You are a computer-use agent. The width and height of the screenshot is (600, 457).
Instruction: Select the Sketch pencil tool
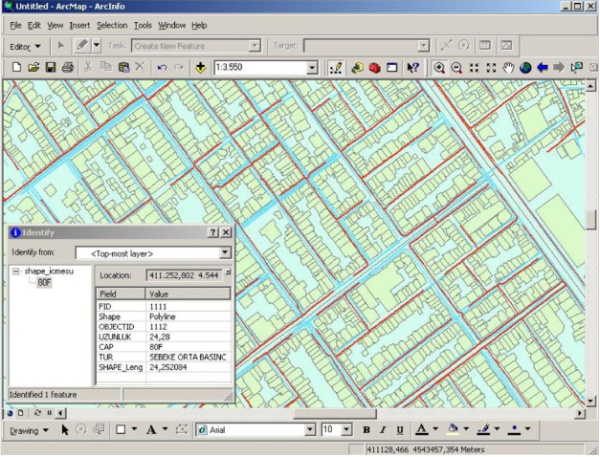coord(80,45)
